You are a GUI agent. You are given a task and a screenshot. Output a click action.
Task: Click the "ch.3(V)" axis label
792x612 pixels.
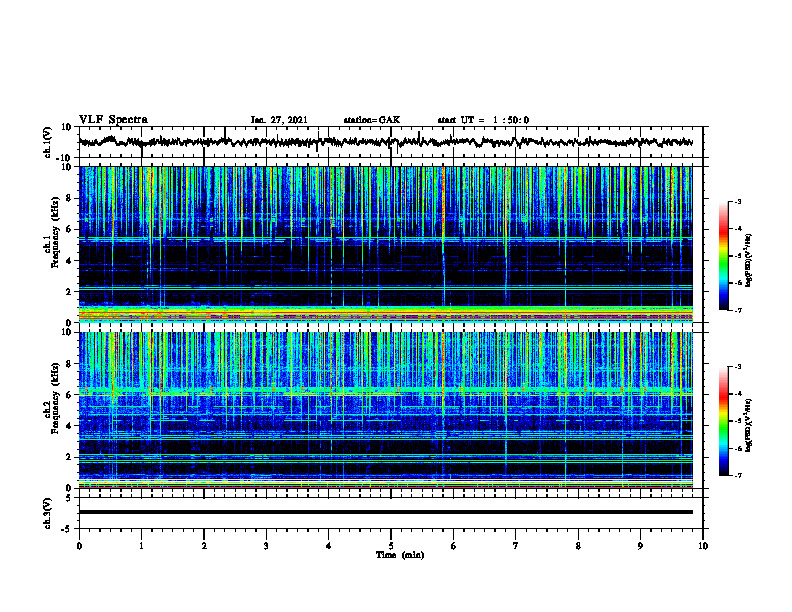(47, 513)
